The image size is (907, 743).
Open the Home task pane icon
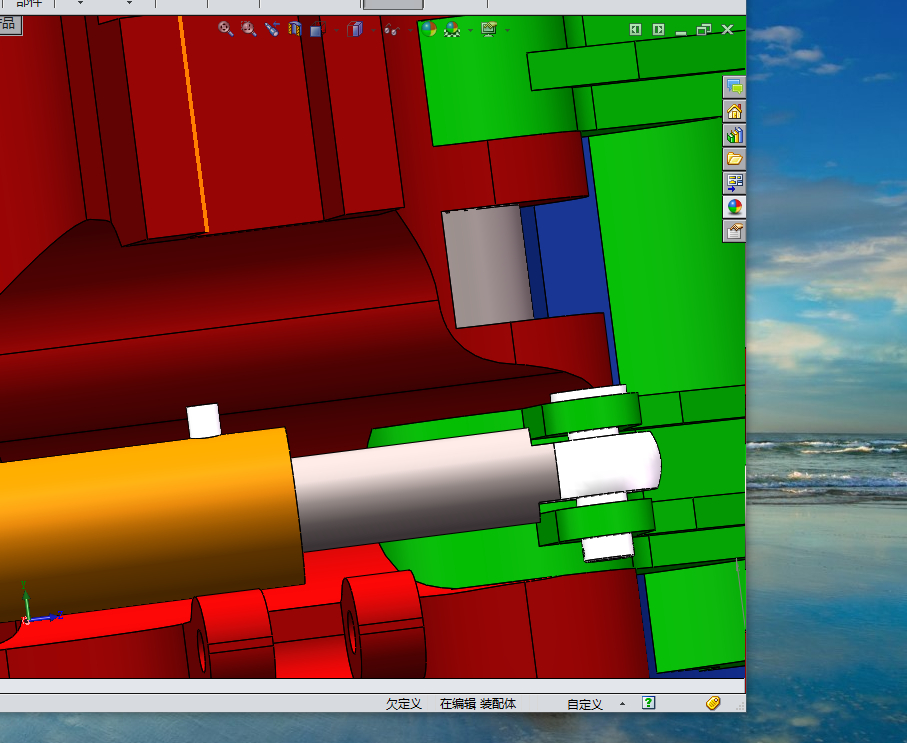coord(734,111)
